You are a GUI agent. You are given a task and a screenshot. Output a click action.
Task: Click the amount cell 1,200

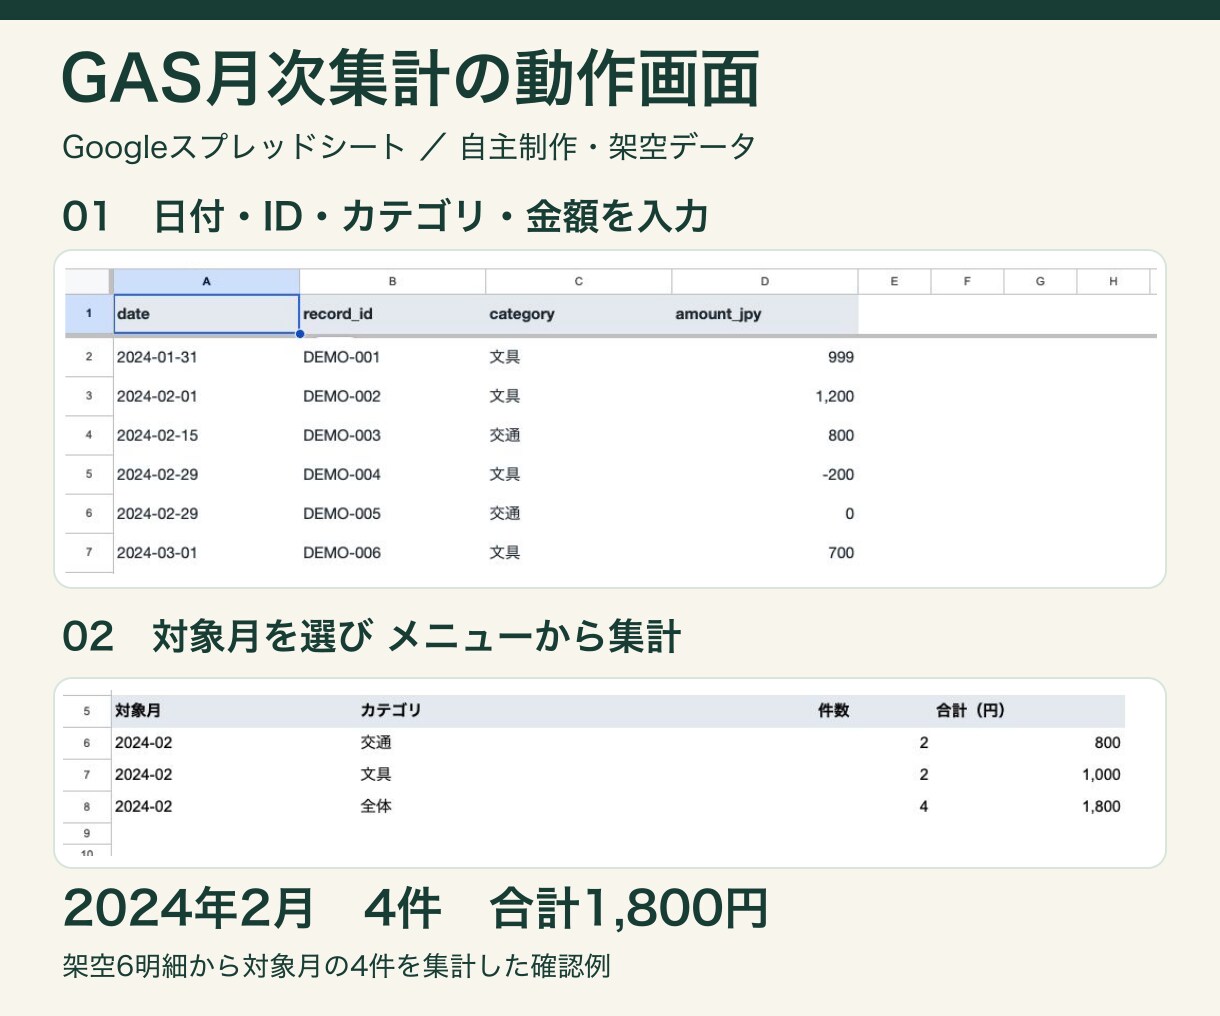(x=764, y=396)
